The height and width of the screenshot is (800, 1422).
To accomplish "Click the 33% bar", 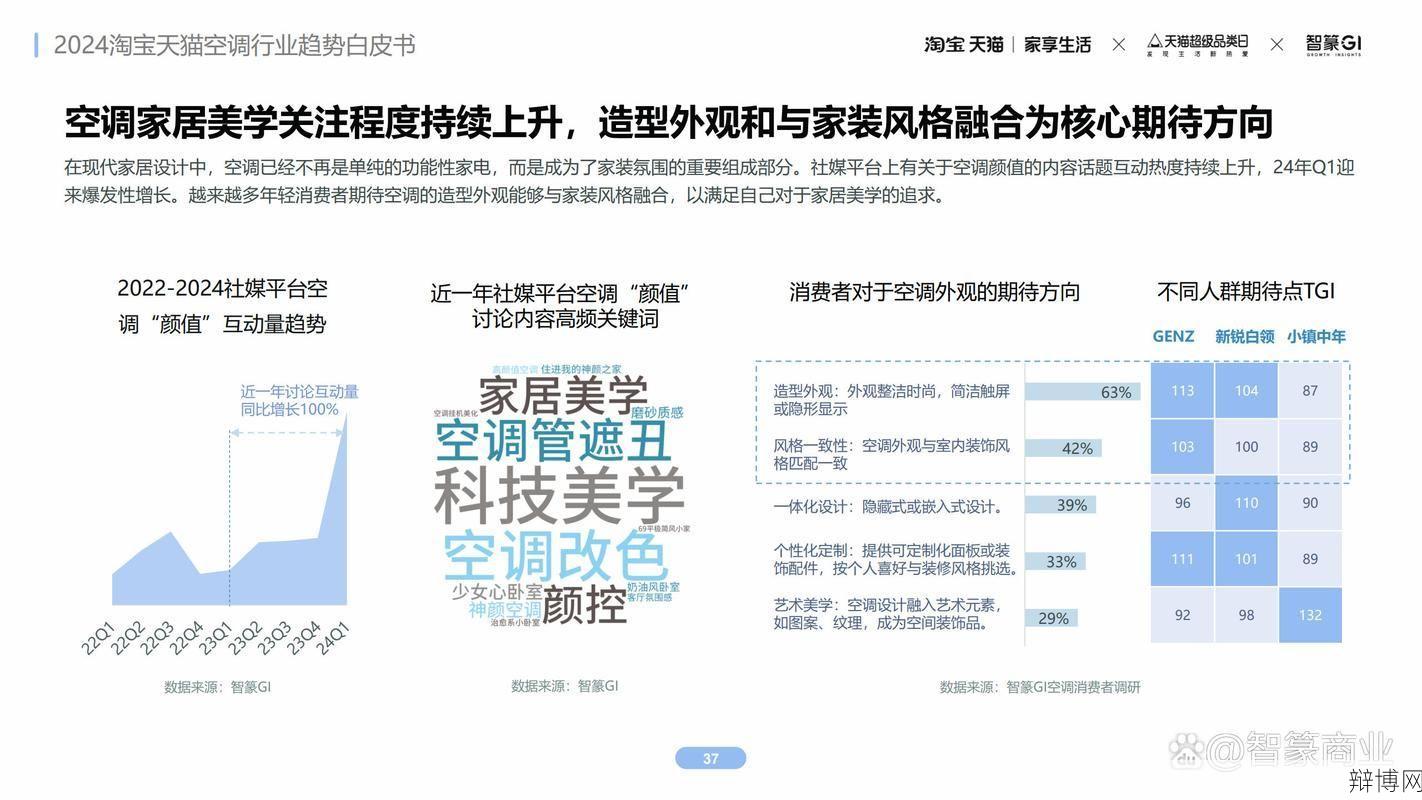I will [x=1055, y=562].
